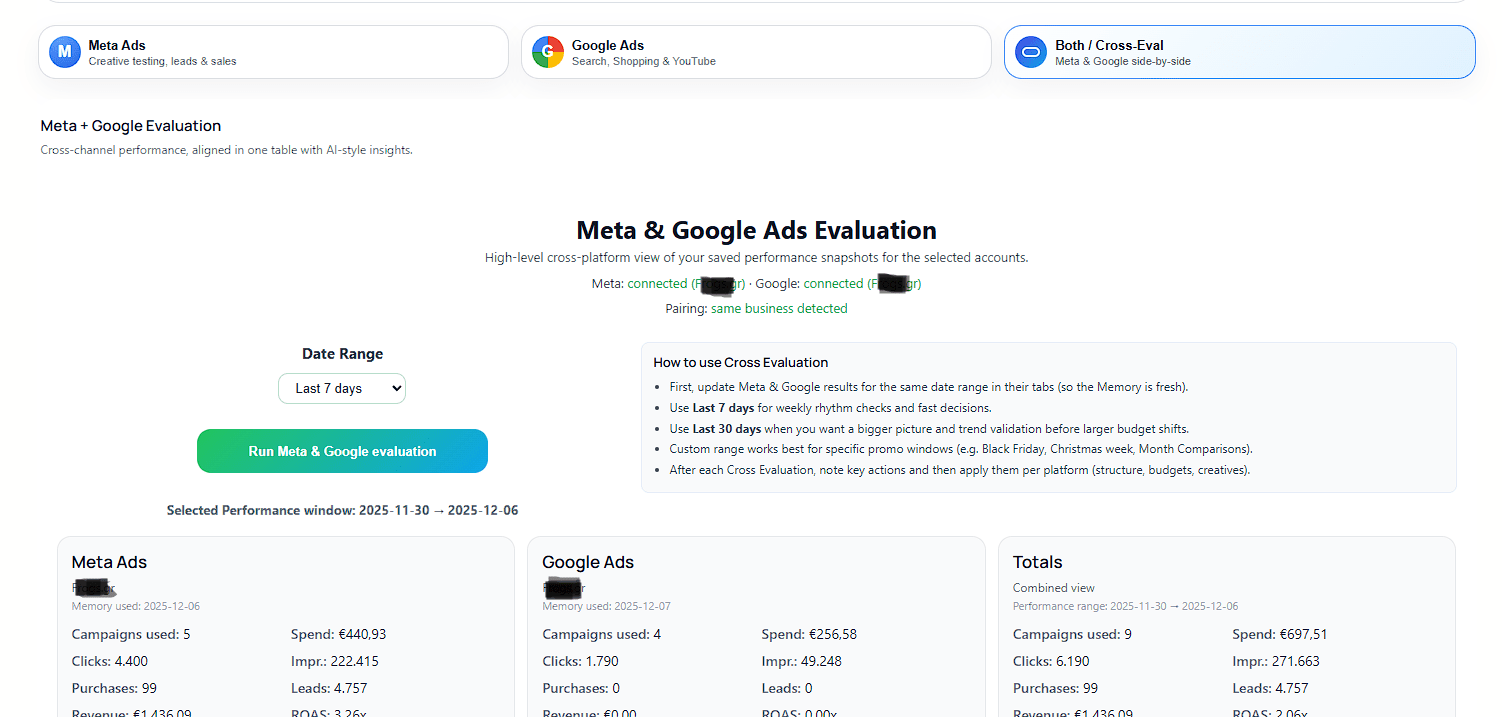Click the Meta connected status link
Screen dimensions: 1502x717
(686, 284)
